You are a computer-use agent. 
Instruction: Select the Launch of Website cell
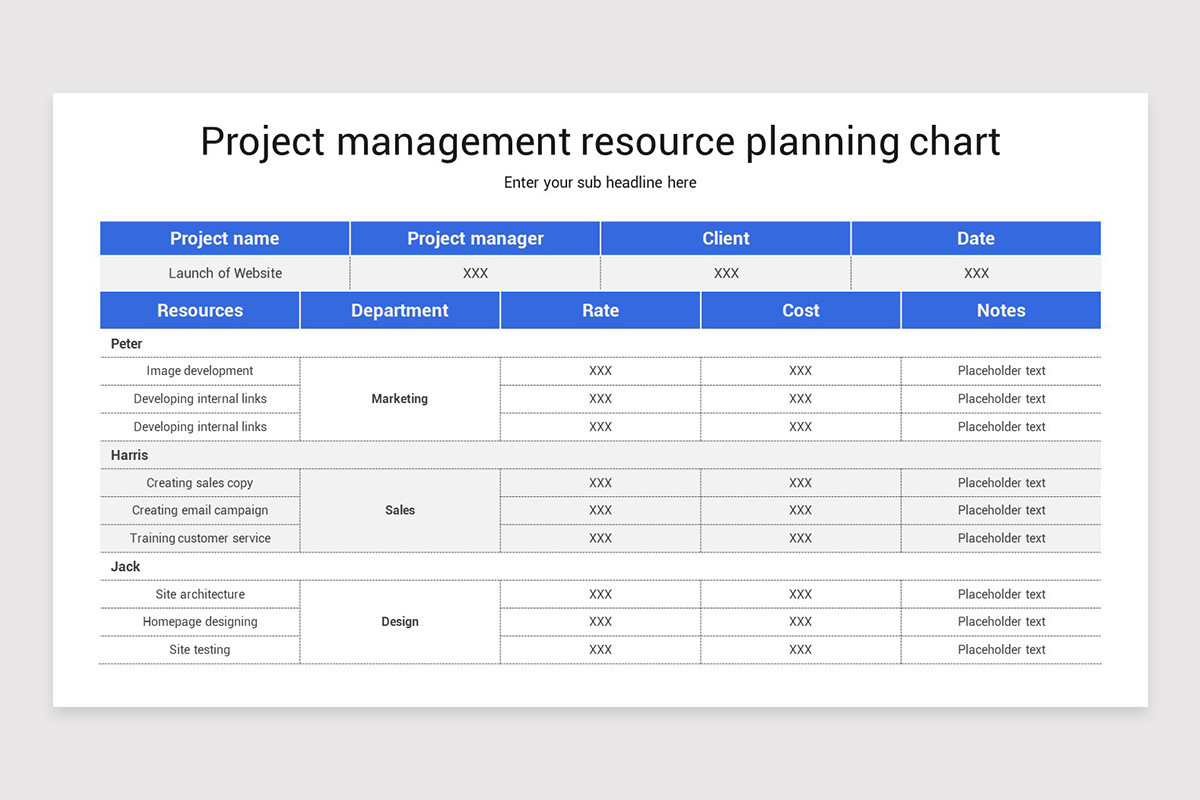tap(224, 272)
